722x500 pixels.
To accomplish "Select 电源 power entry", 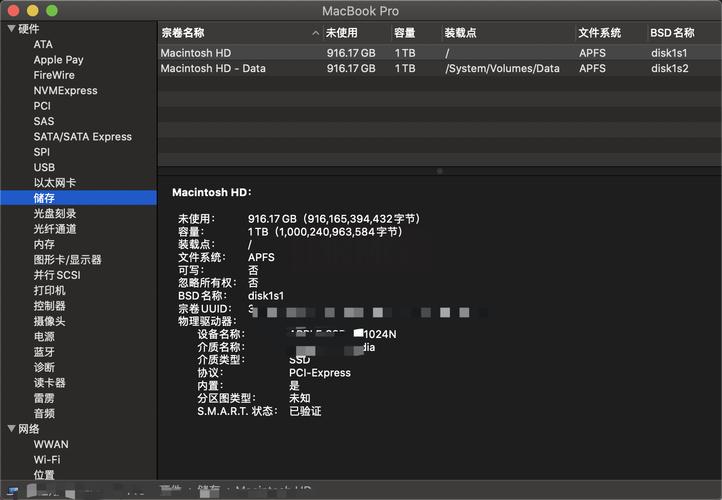I will pyautogui.click(x=44, y=337).
